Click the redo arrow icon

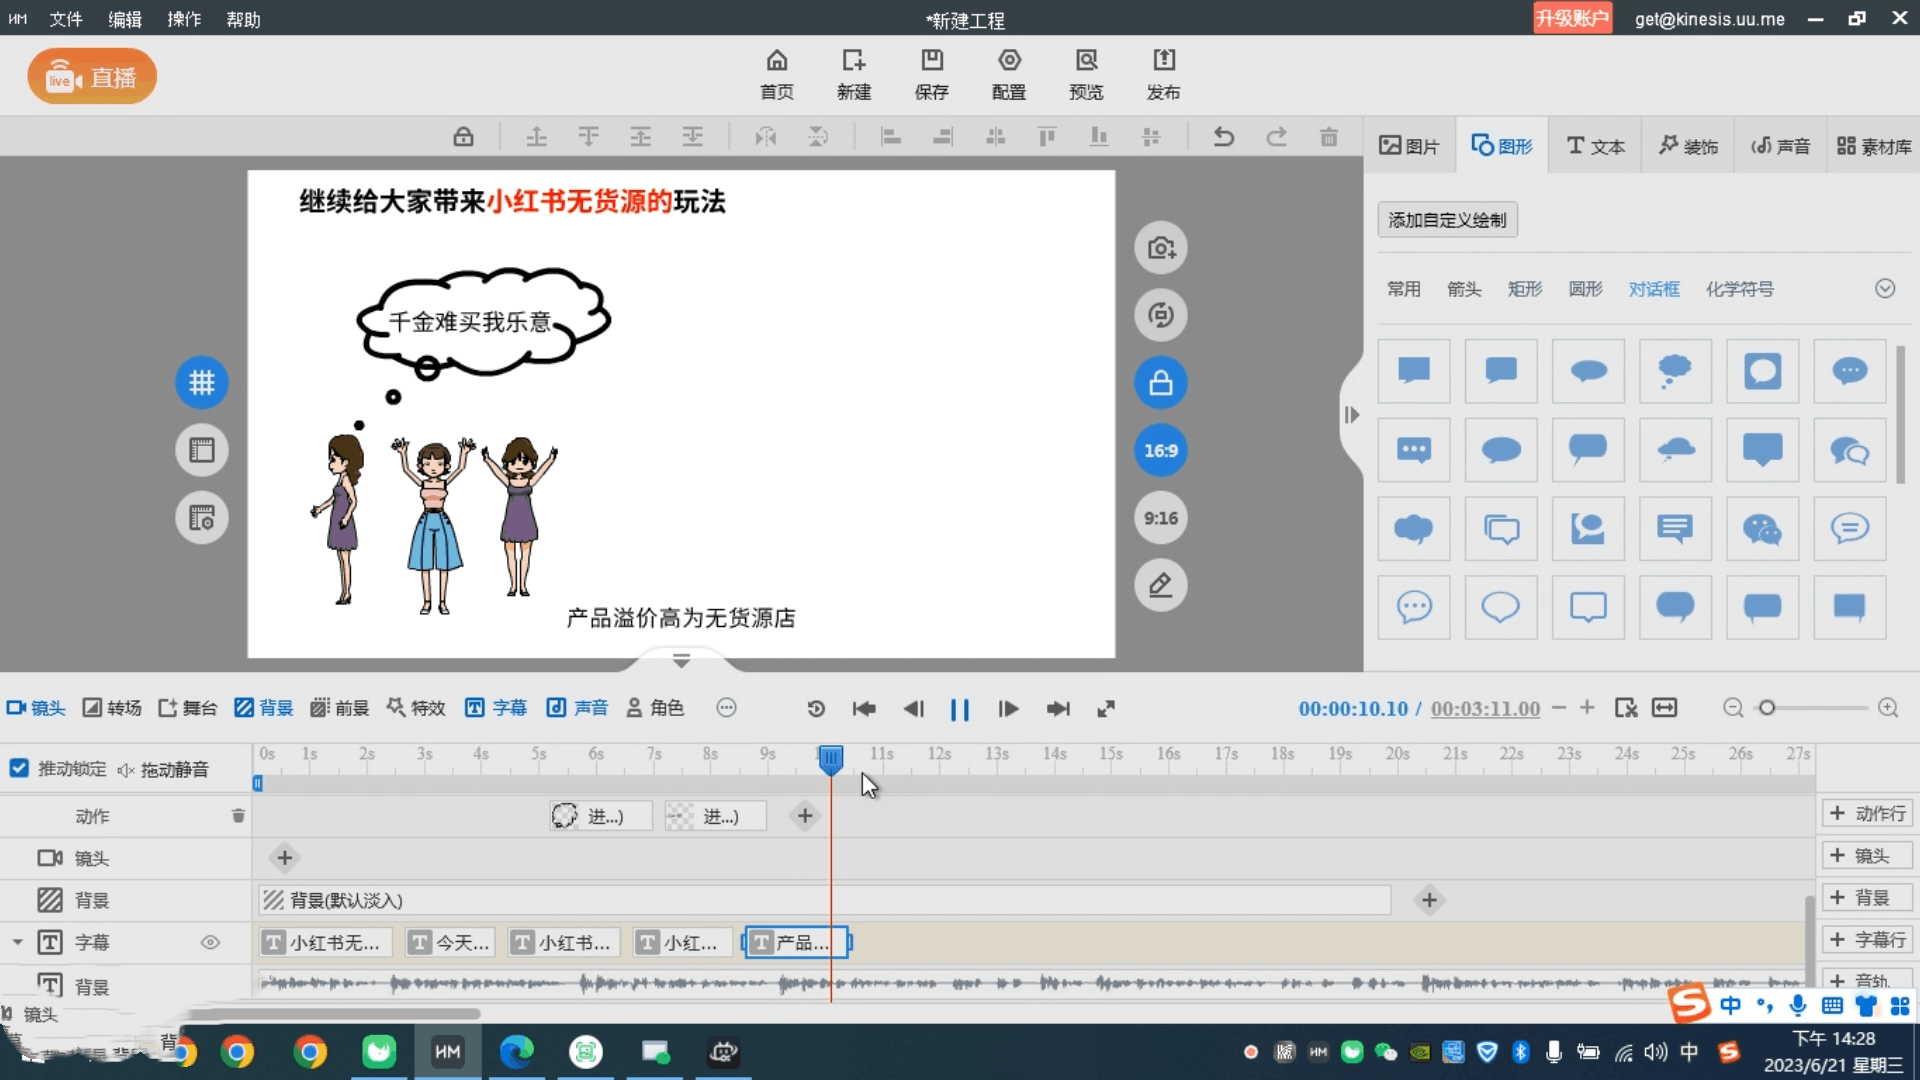1276,137
